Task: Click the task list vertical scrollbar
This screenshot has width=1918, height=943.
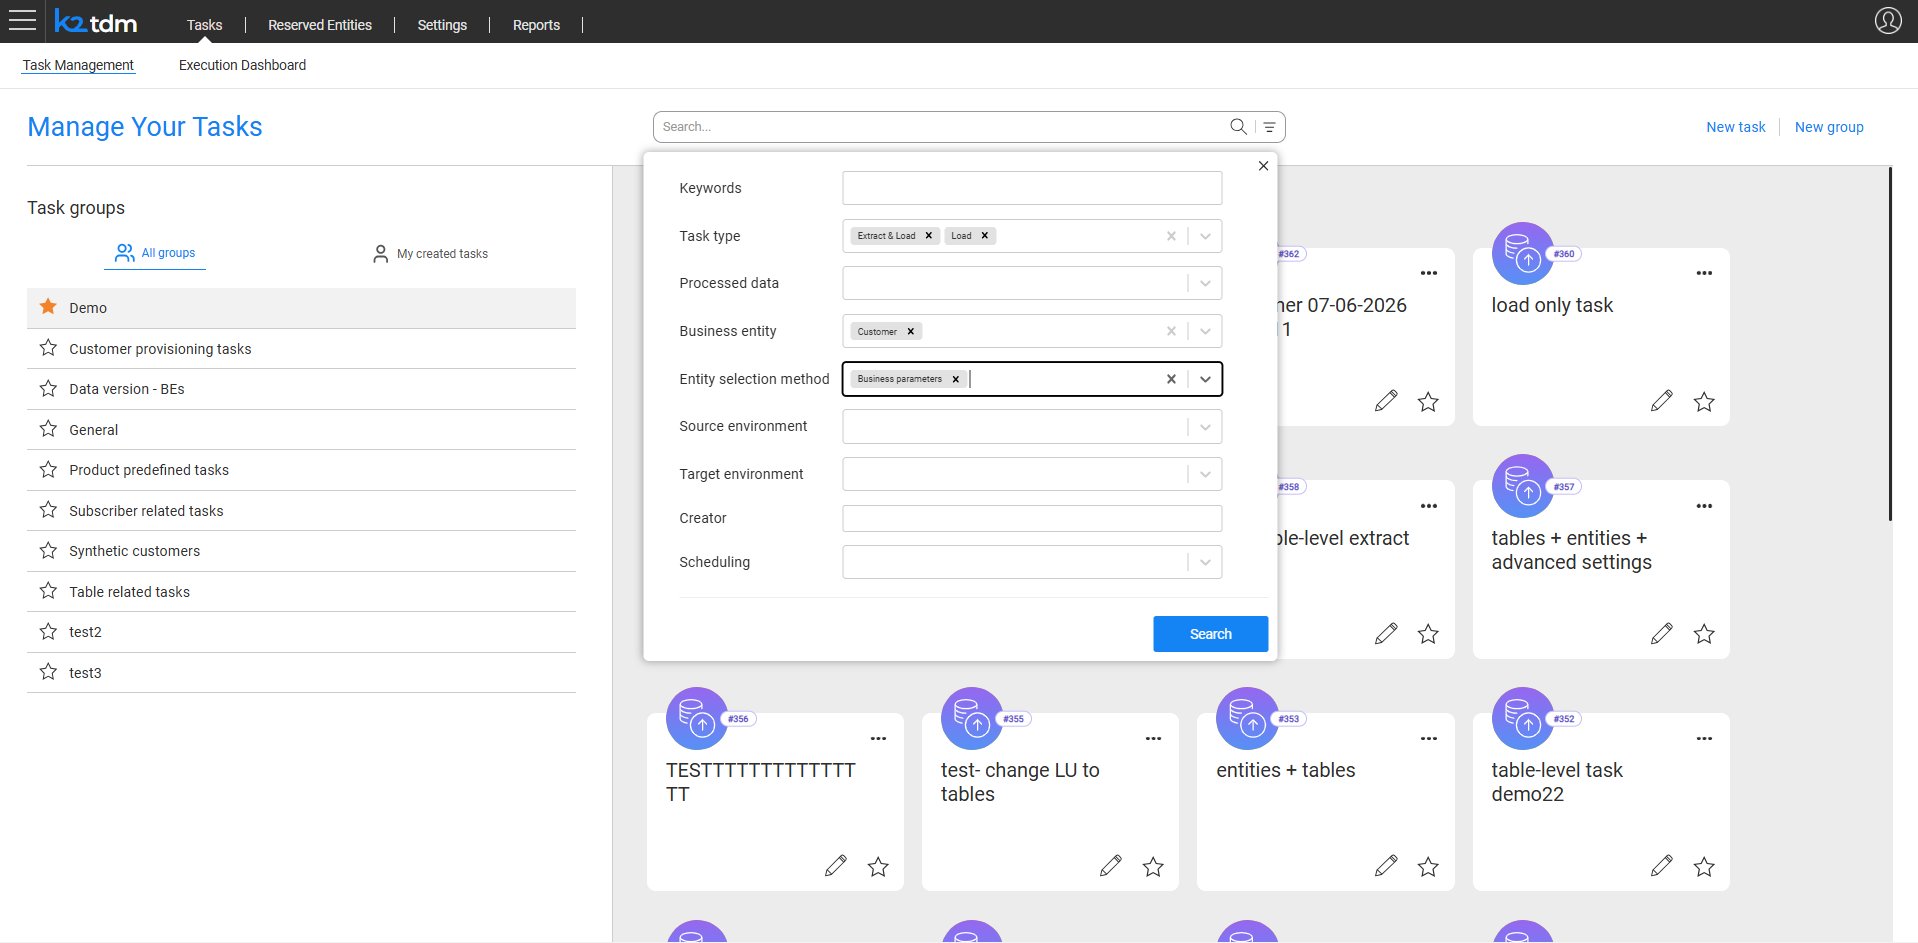Action: pyautogui.click(x=1890, y=343)
